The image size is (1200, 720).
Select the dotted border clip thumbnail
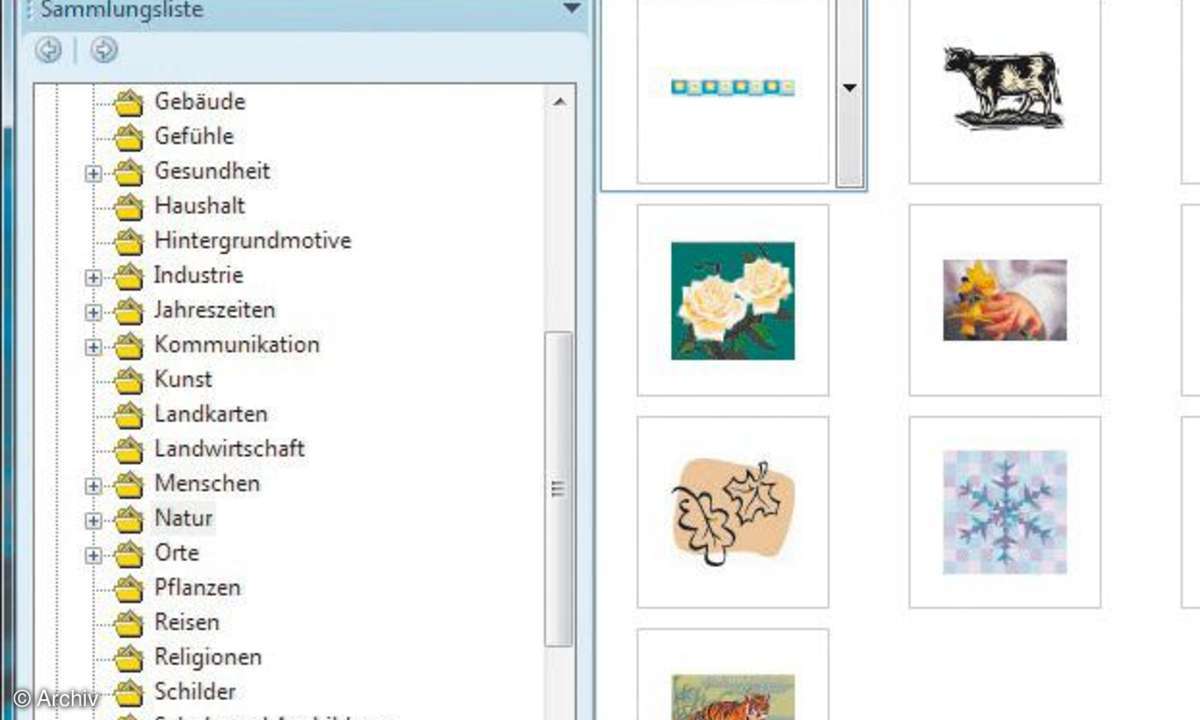coord(733,90)
